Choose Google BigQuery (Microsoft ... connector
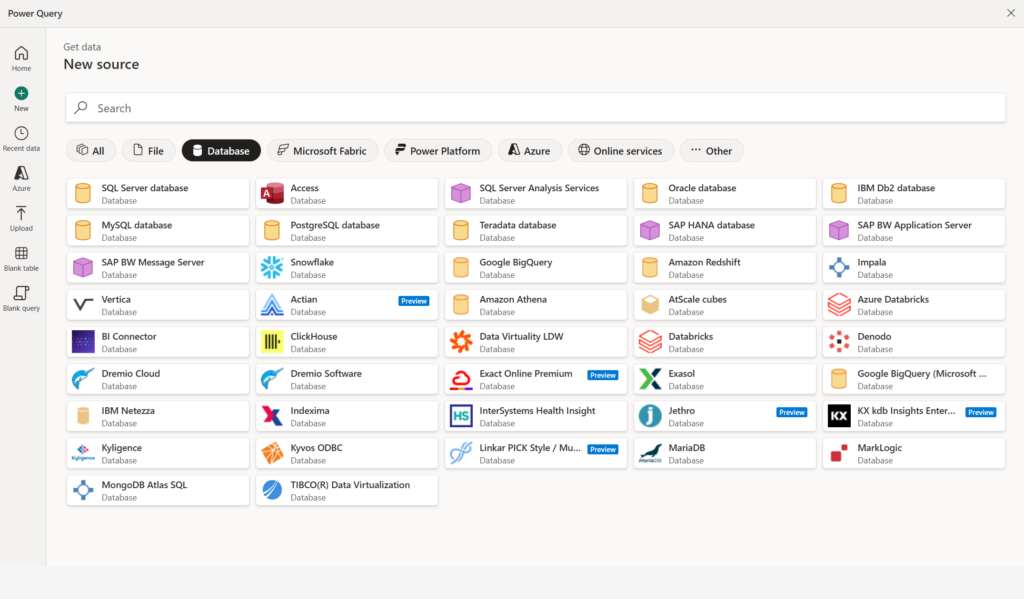The width and height of the screenshot is (1024, 599). click(914, 379)
